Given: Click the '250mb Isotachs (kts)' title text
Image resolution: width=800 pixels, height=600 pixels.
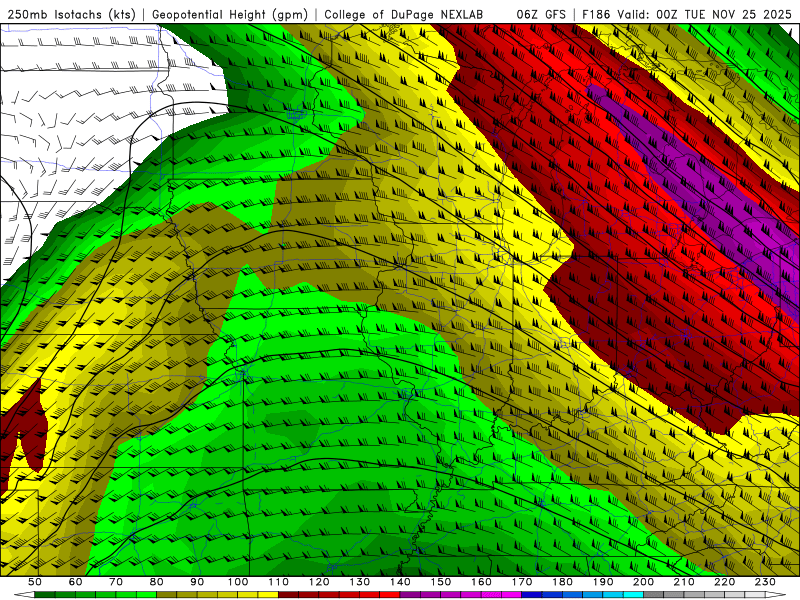Looking at the screenshot, I should 71,14.
